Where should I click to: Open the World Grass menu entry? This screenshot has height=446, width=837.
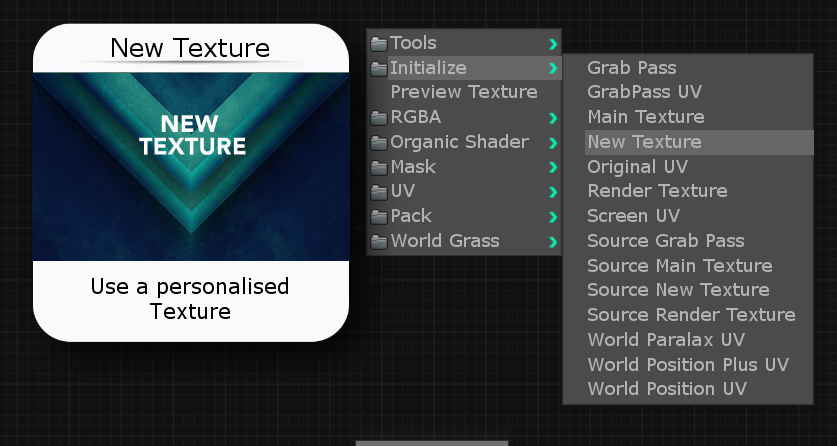(x=464, y=241)
